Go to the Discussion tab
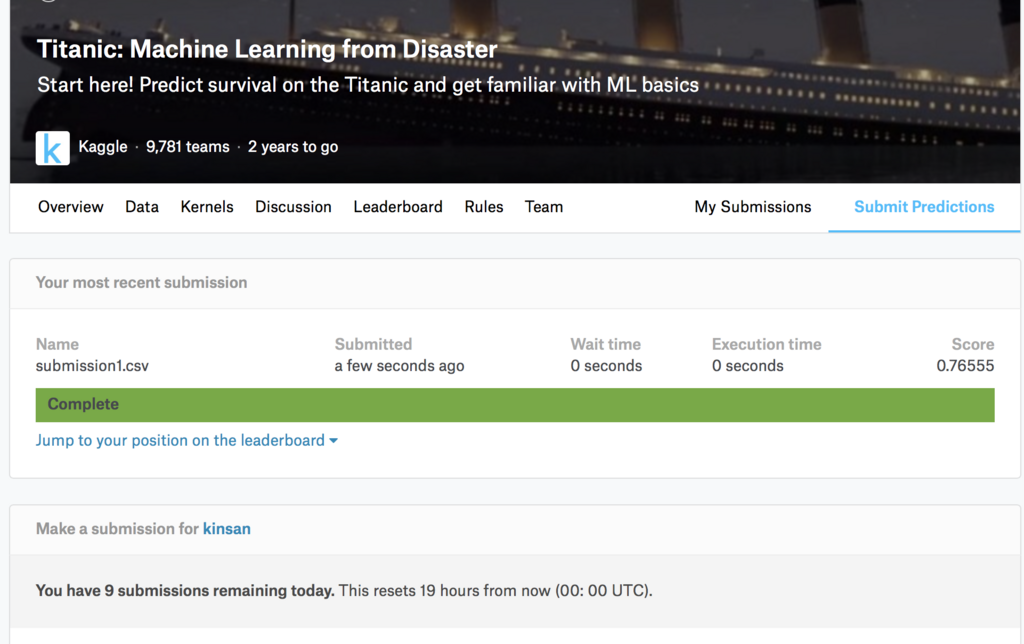Image resolution: width=1024 pixels, height=644 pixels. click(293, 207)
